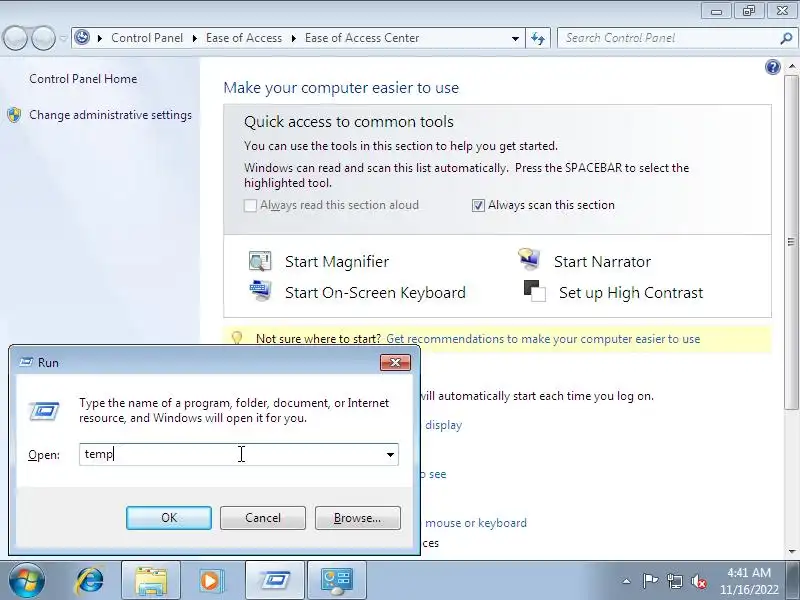Click the lightbulb icon beside Not sure where to start
800x600 pixels.
(237, 338)
